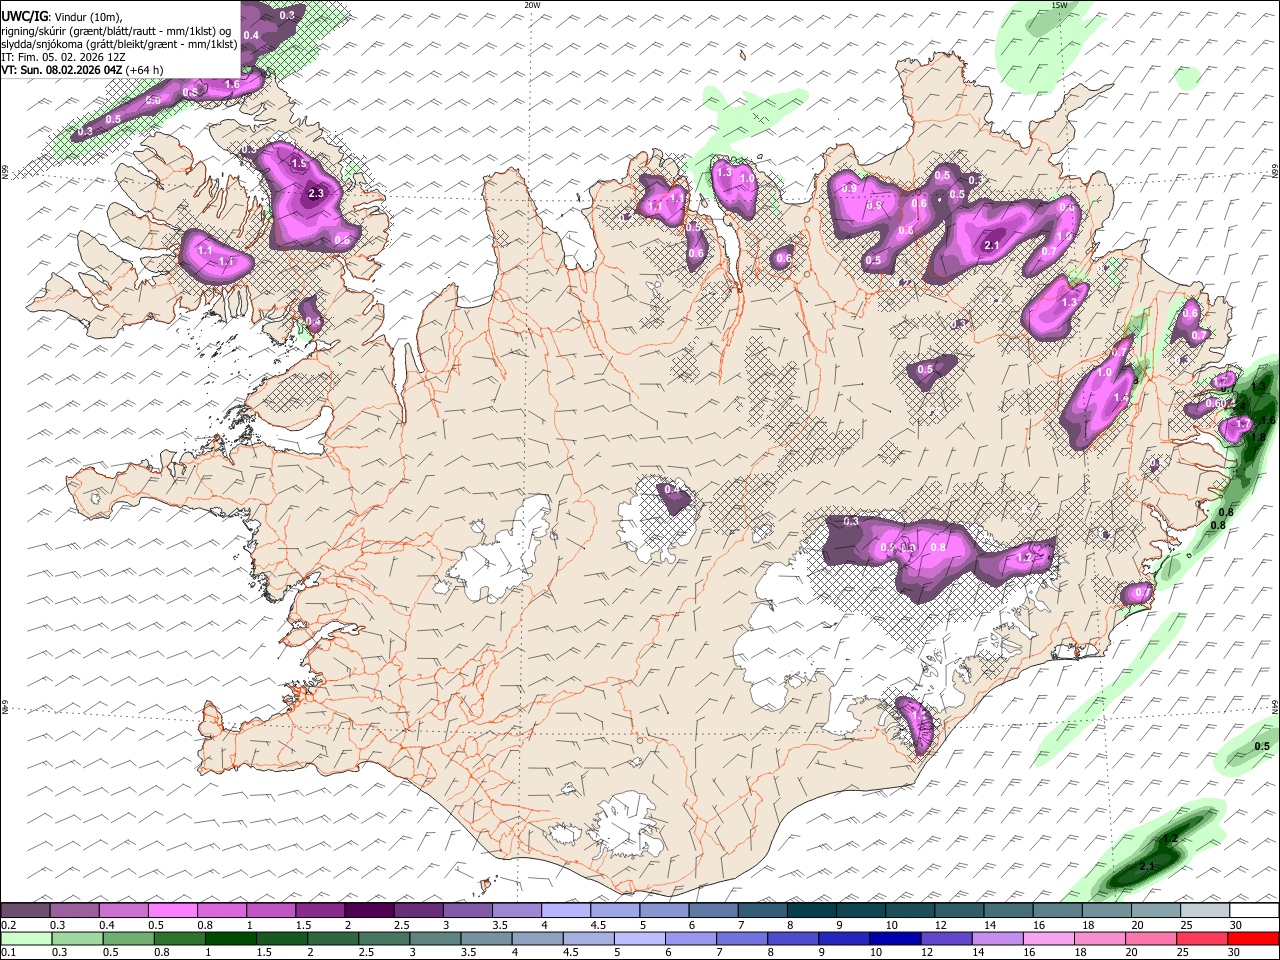Click the bold "VT: Sun. 08.02.2026 04Z" text
Screen dimensions: 1280x960
[x=62, y=70]
